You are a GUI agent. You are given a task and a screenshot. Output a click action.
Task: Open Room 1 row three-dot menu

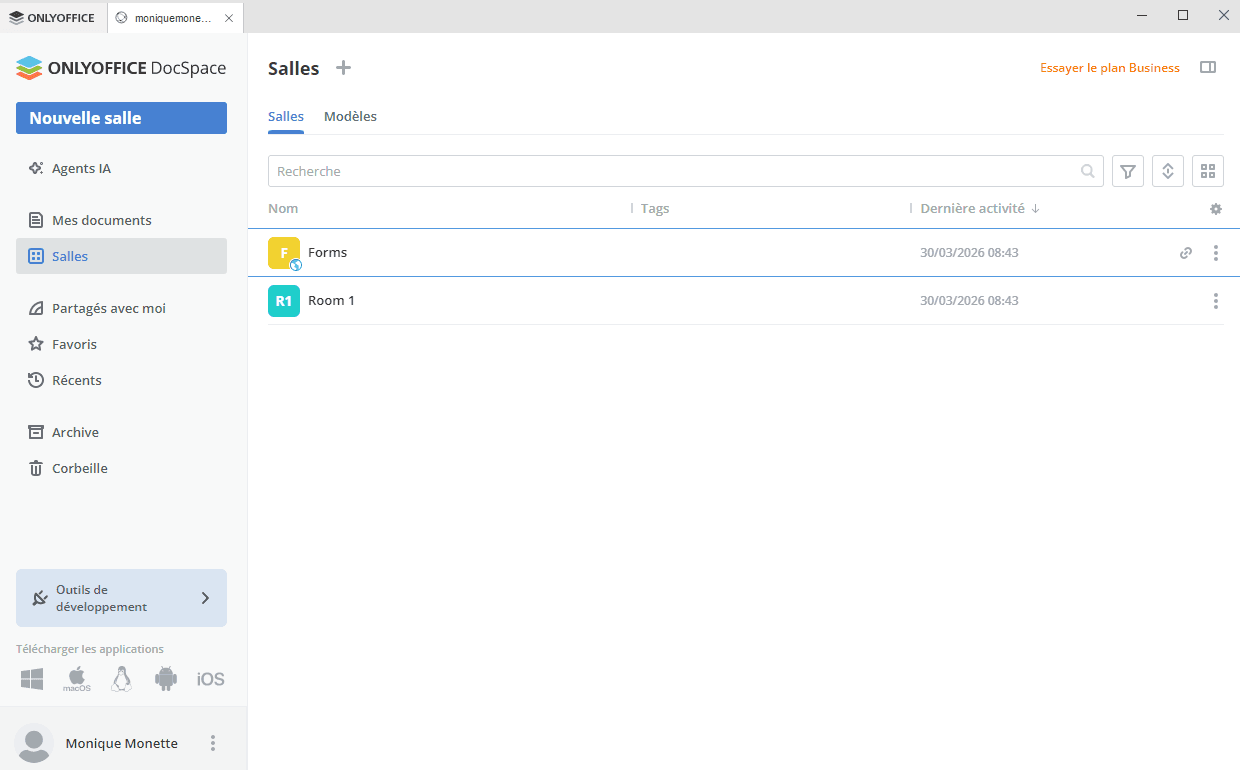1215,301
